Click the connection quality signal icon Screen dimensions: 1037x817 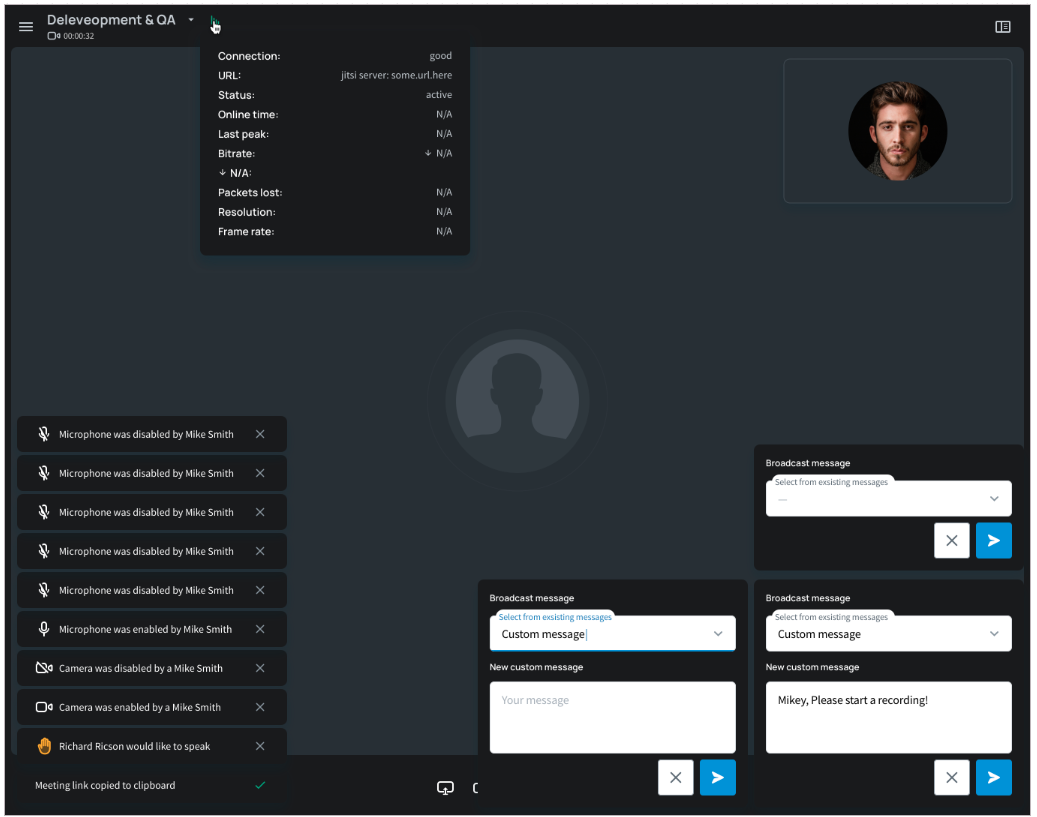point(214,21)
